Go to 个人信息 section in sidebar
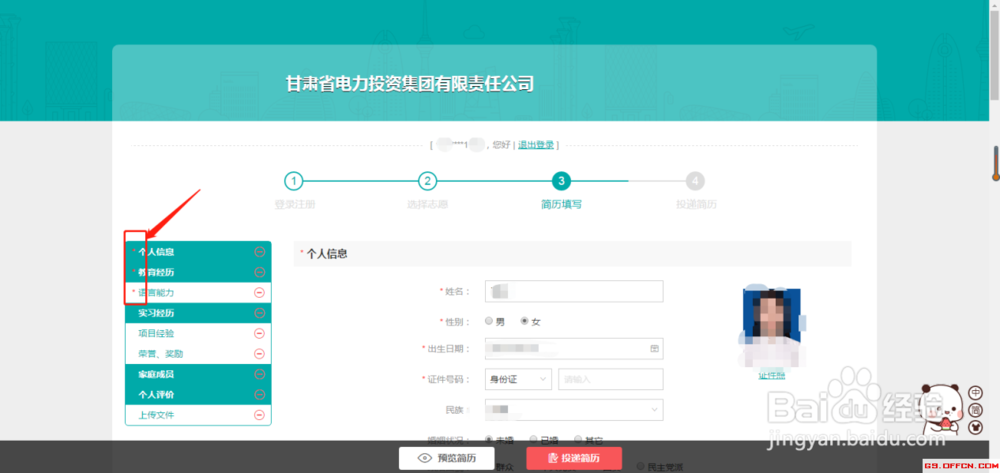 156,252
